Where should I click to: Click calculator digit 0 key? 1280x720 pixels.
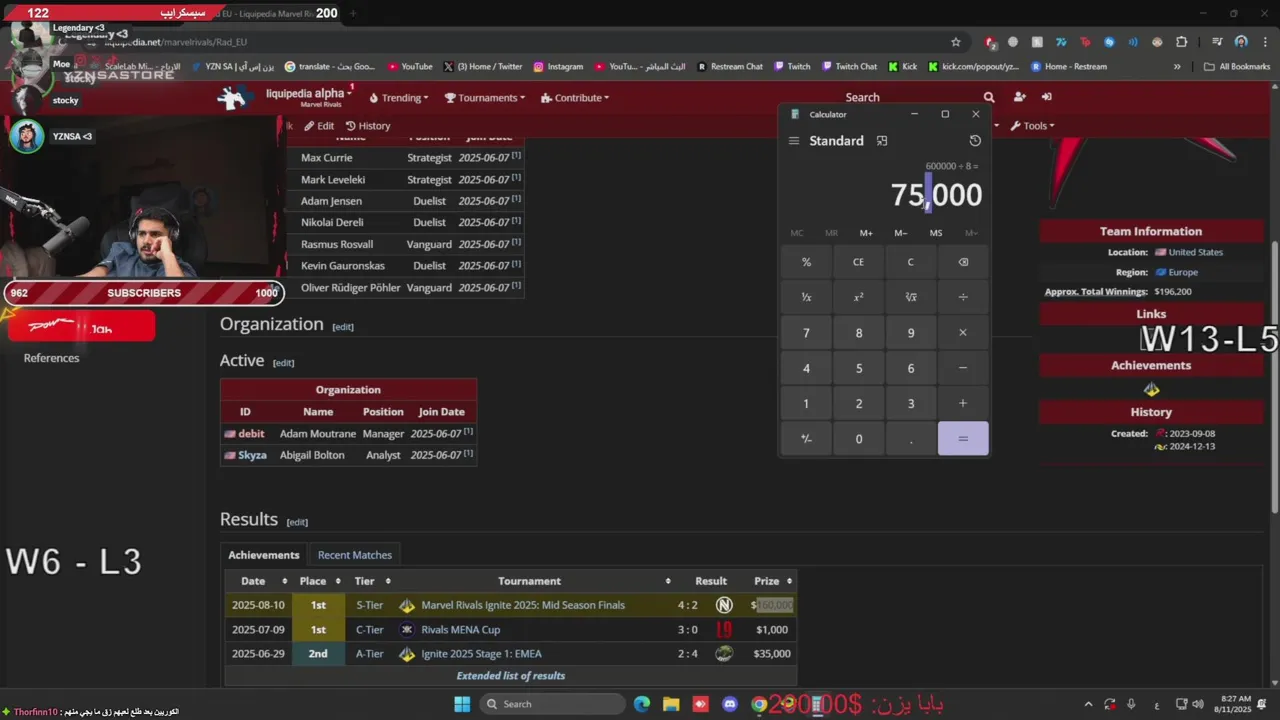pos(858,439)
